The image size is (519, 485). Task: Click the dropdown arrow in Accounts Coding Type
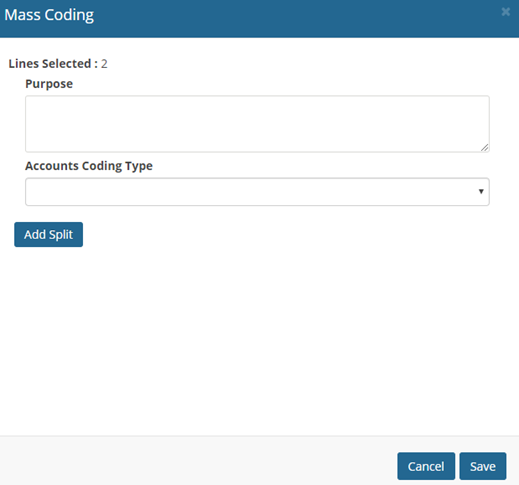[x=481, y=191]
